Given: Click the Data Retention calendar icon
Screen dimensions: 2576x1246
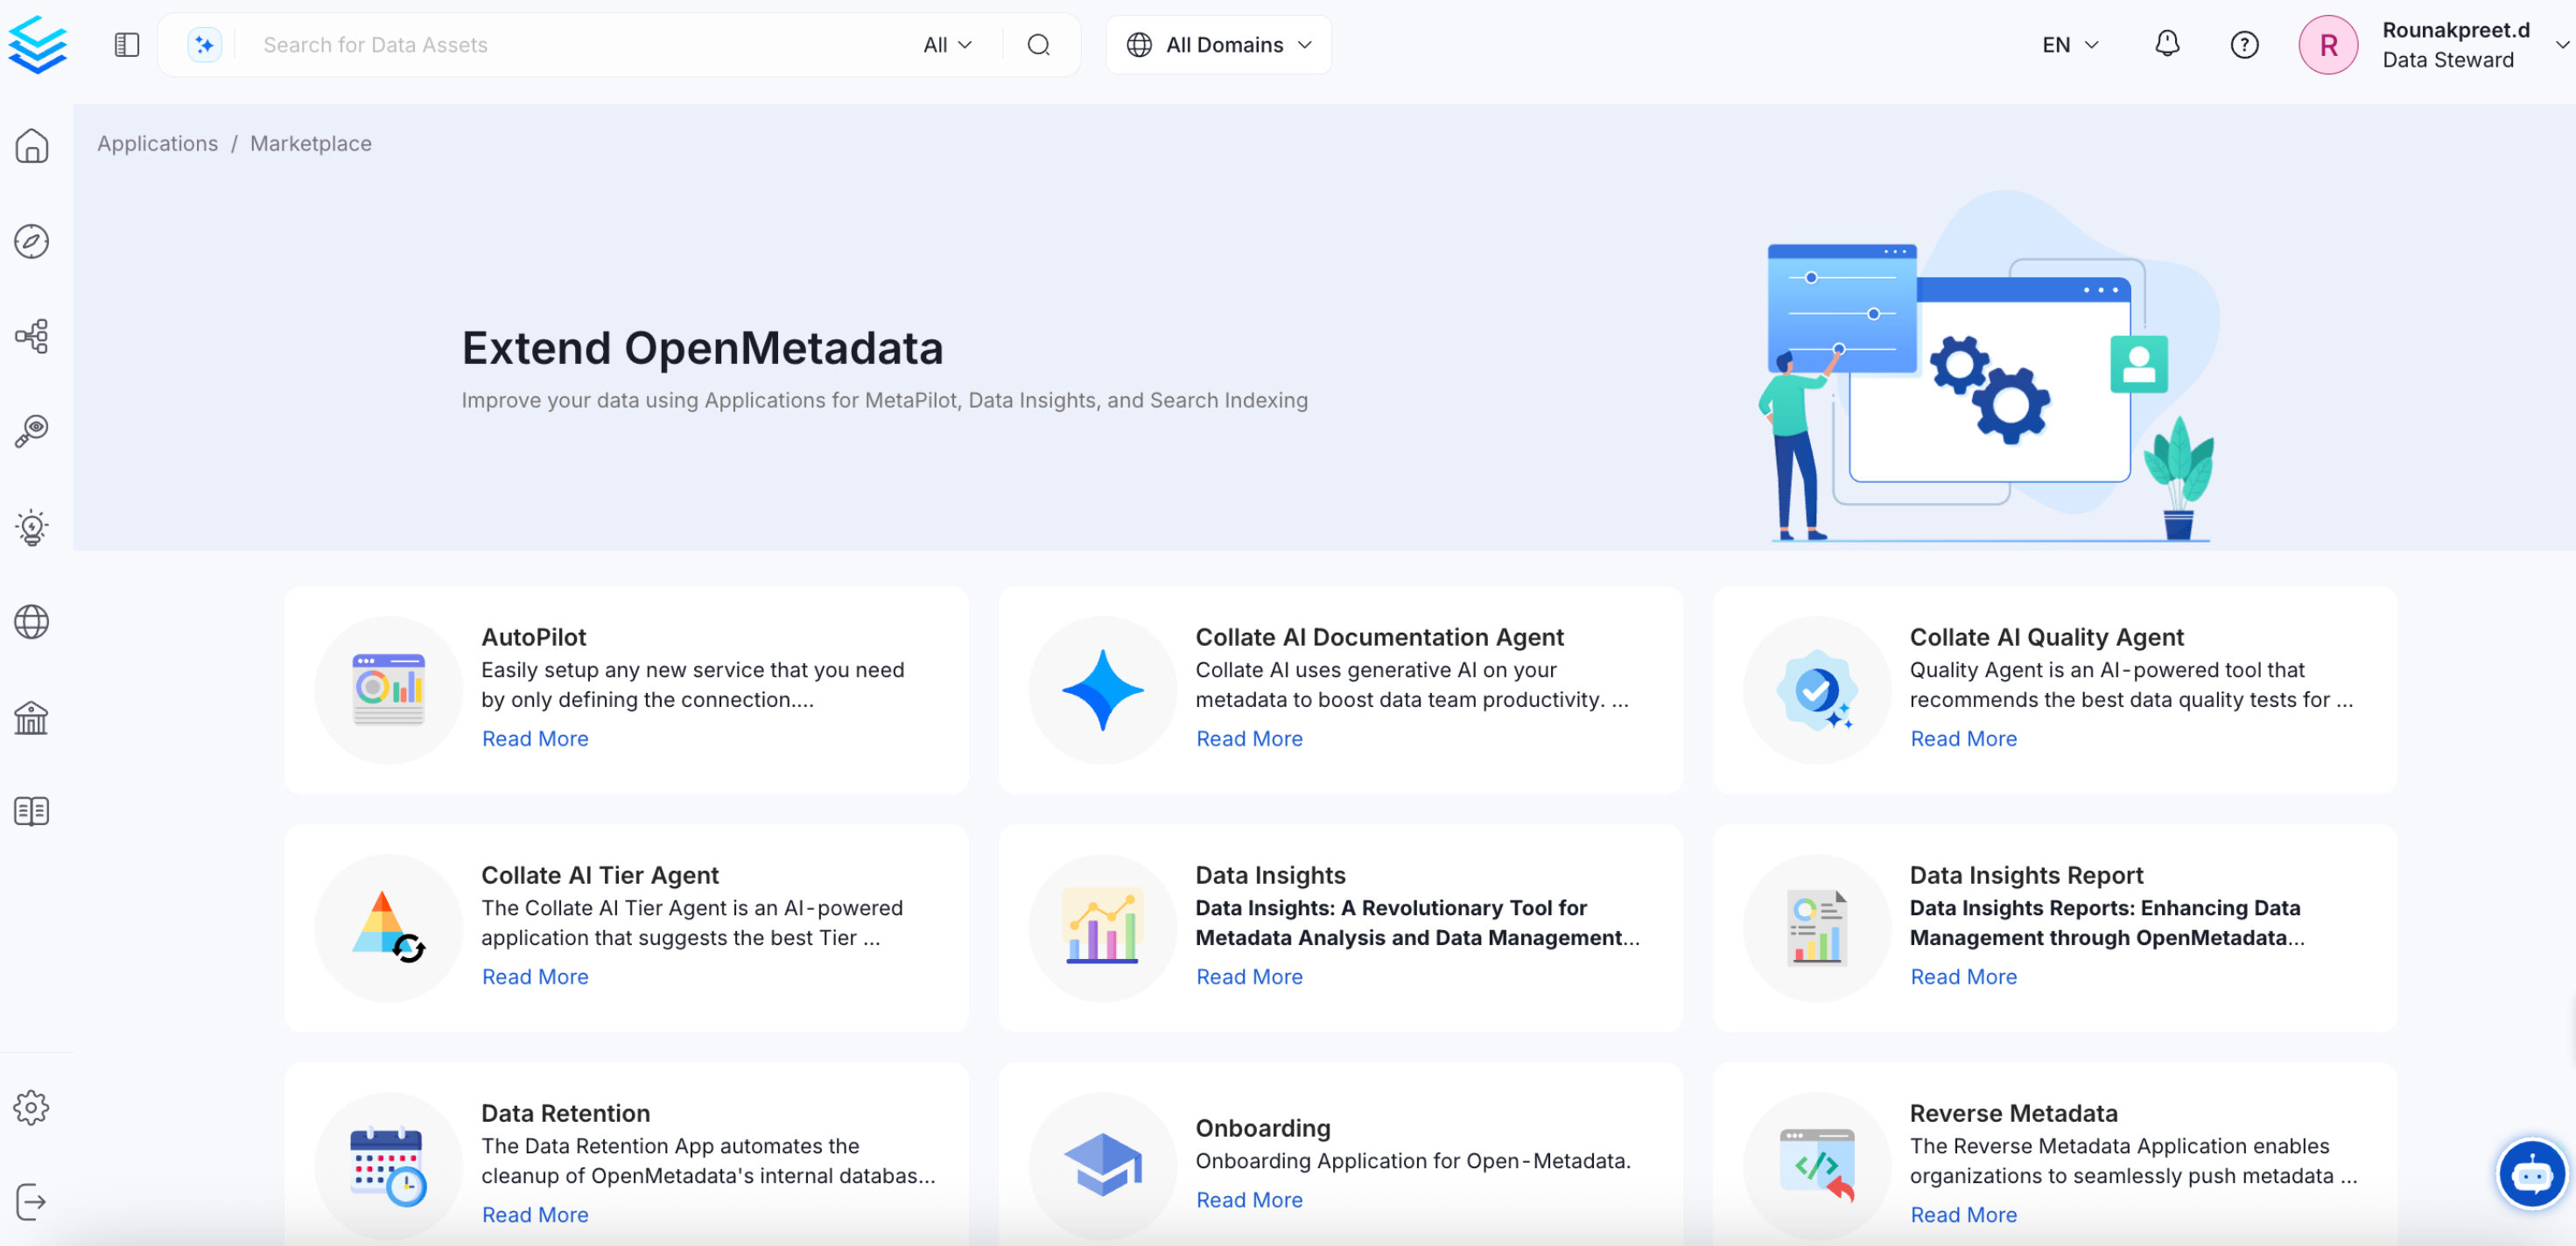Looking at the screenshot, I should [389, 1166].
